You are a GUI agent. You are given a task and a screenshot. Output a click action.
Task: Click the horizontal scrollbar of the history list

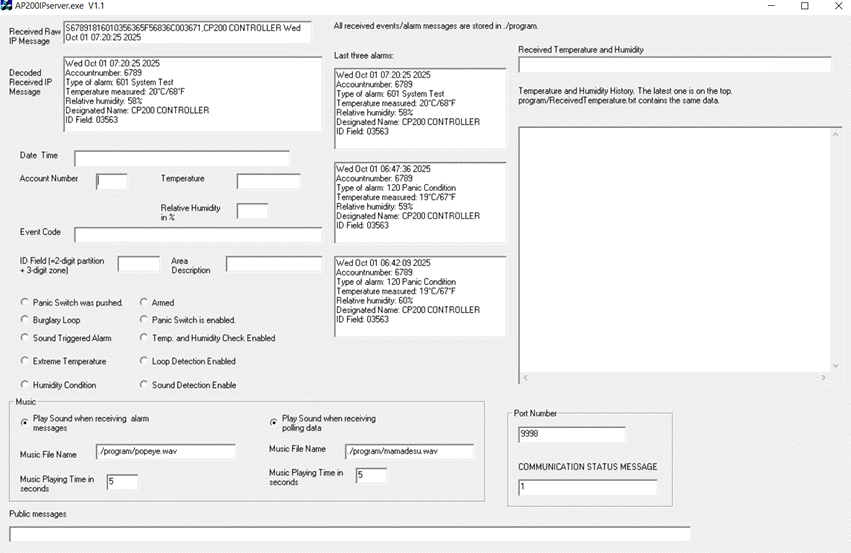[x=674, y=377]
